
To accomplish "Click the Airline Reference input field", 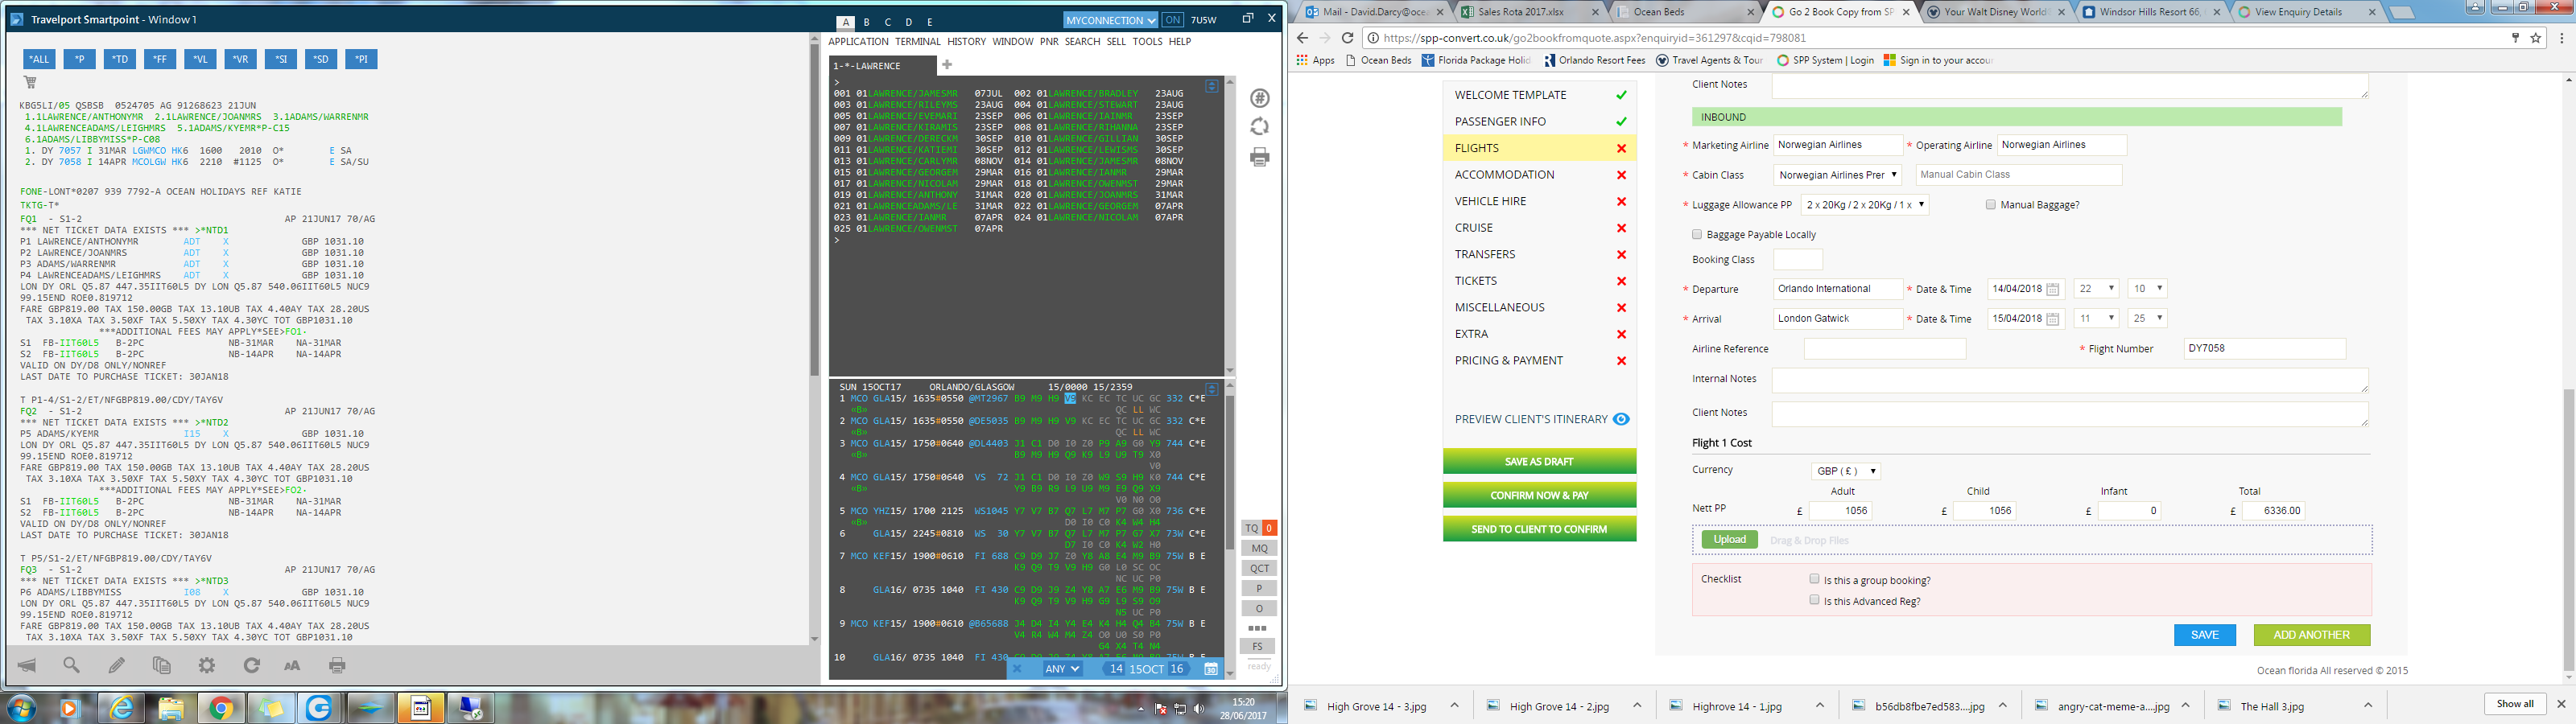I will 1884,349.
